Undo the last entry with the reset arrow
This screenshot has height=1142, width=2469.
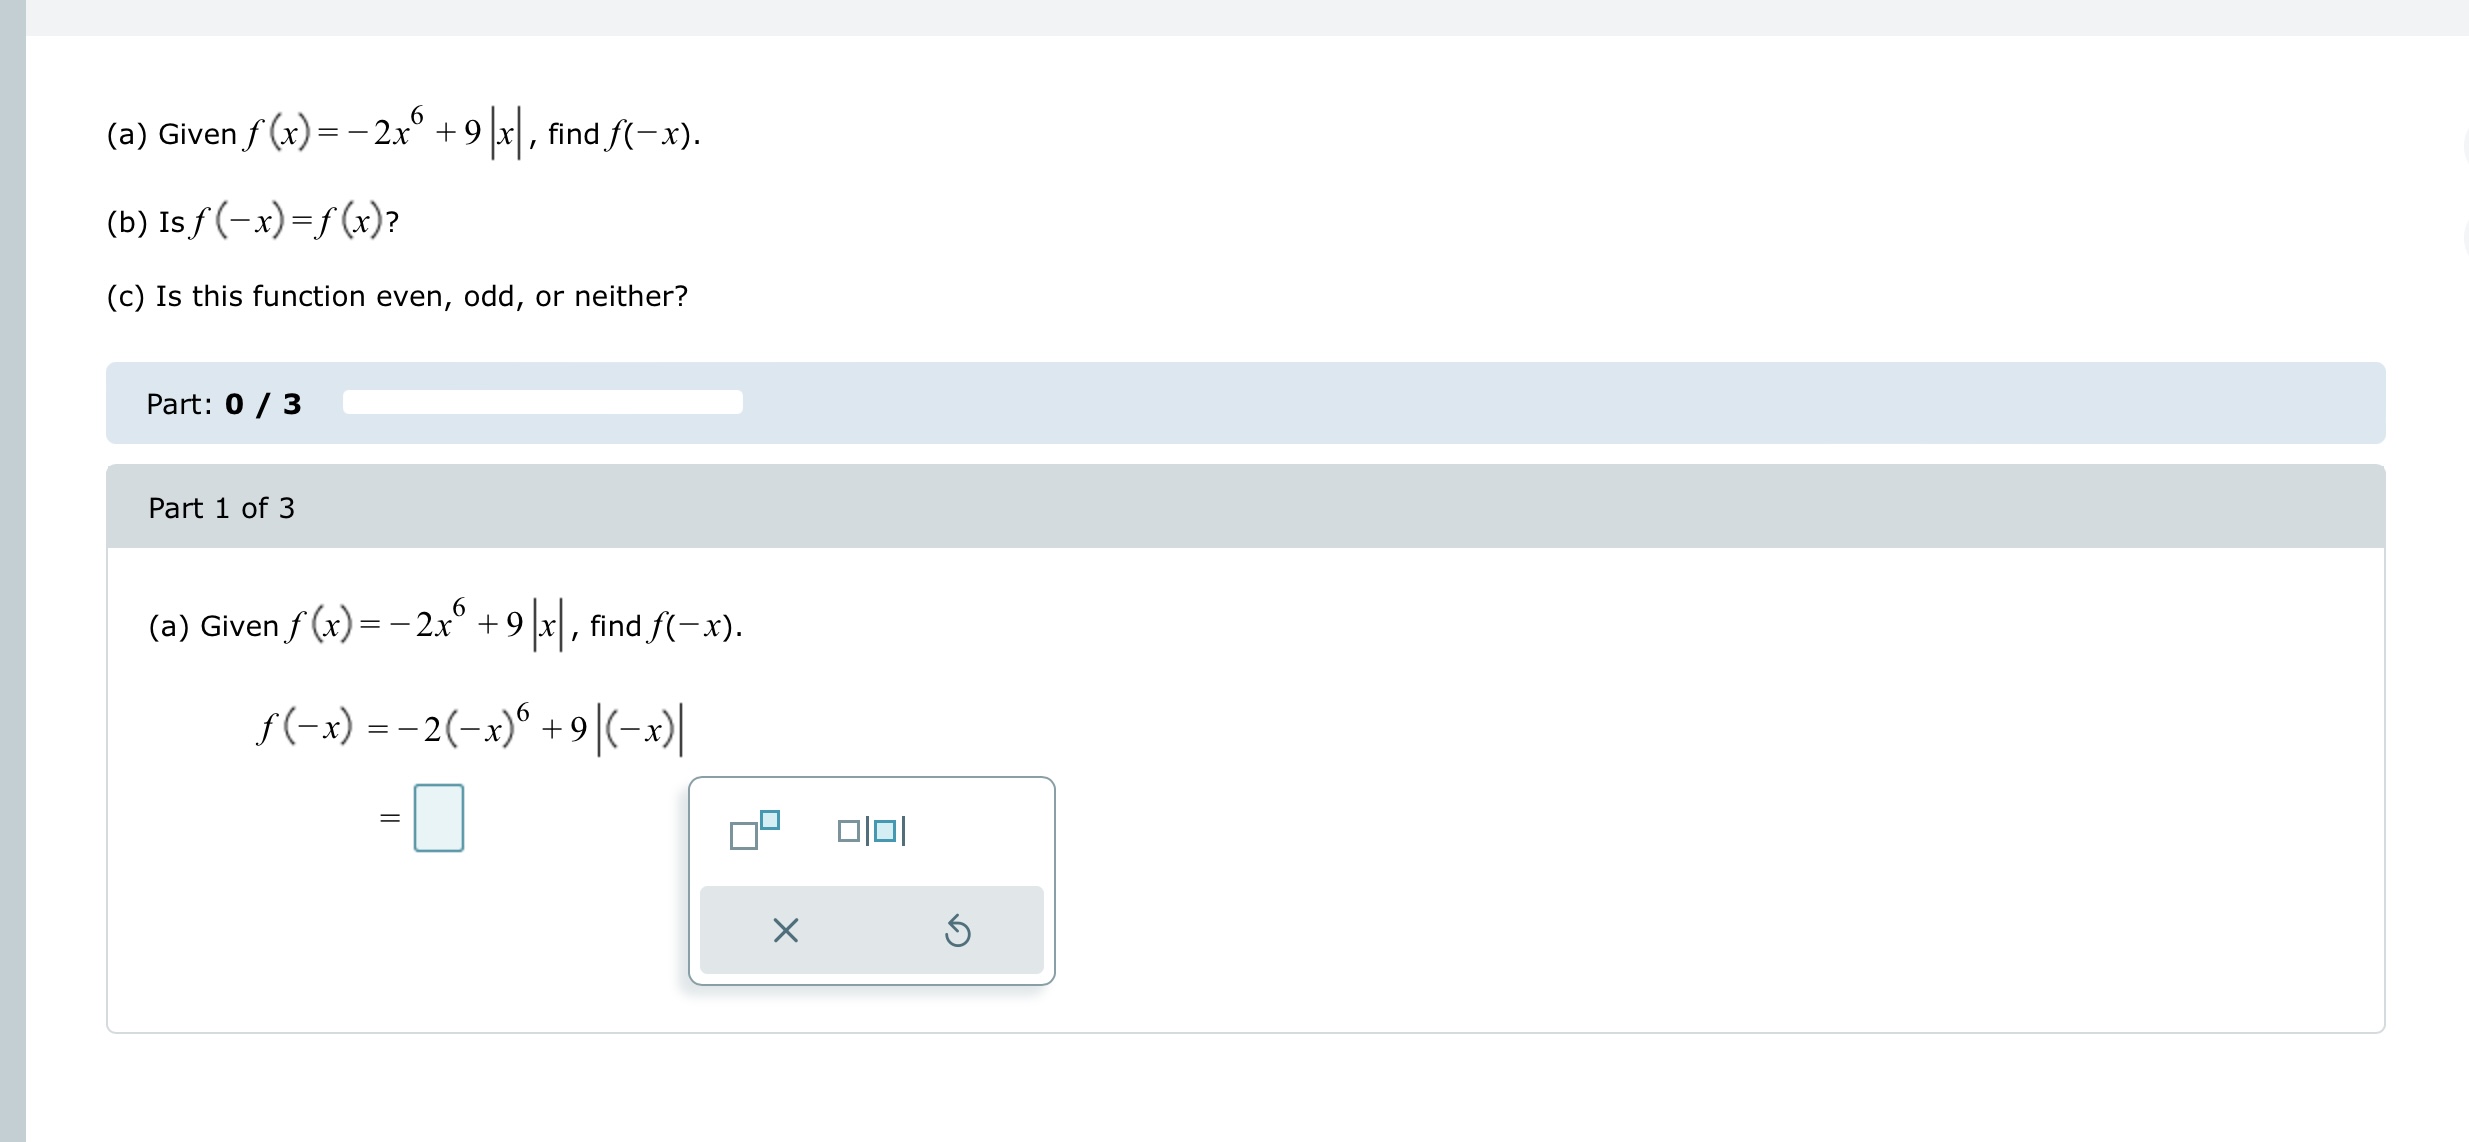click(958, 930)
